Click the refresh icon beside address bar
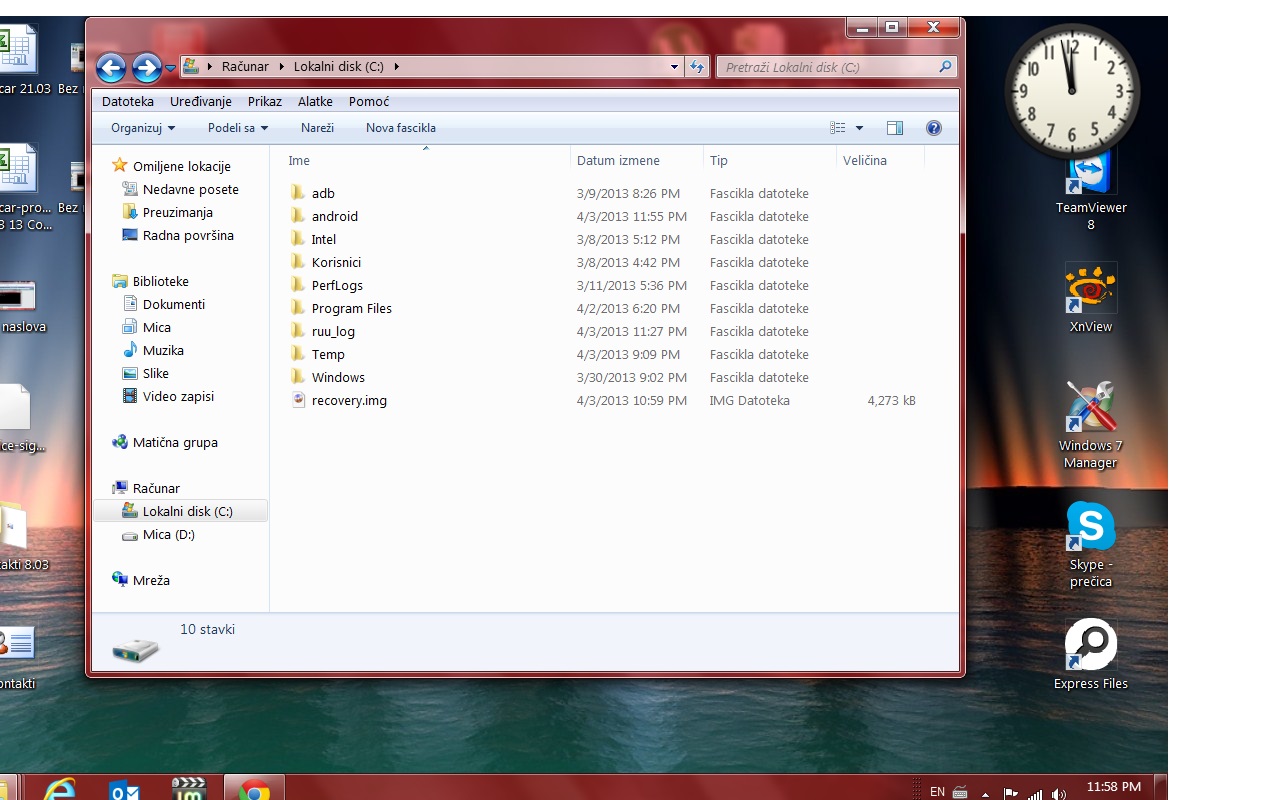 tap(697, 67)
